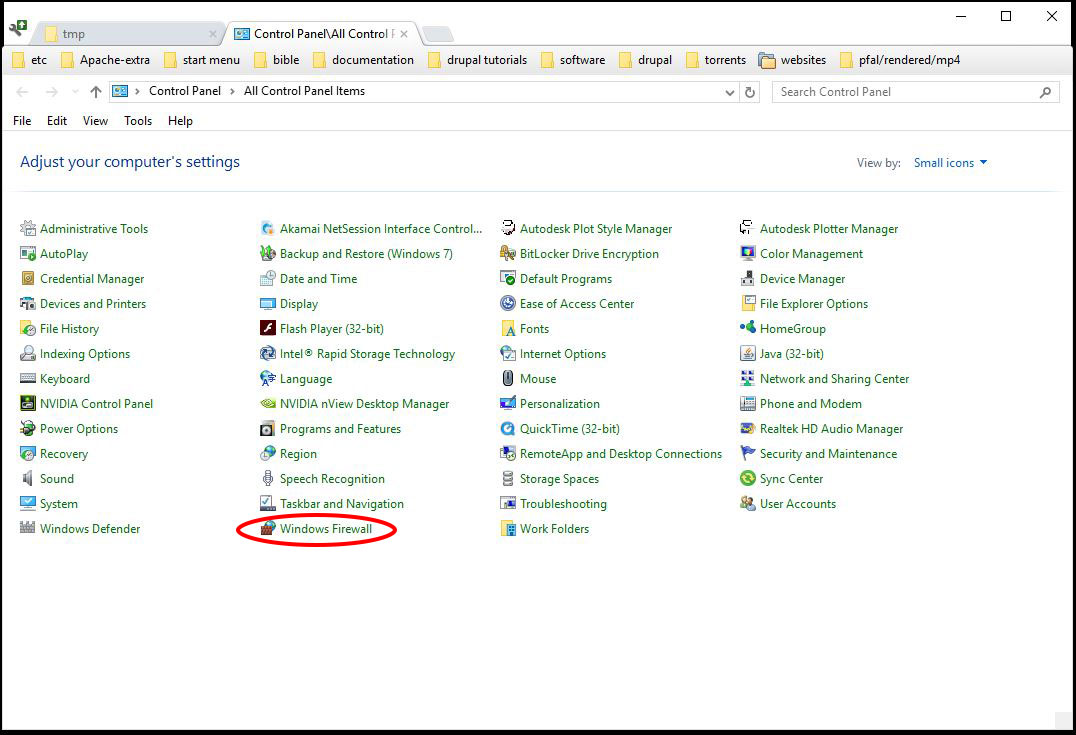This screenshot has width=1076, height=735.
Task: Click the System icon
Action: [x=27, y=504]
